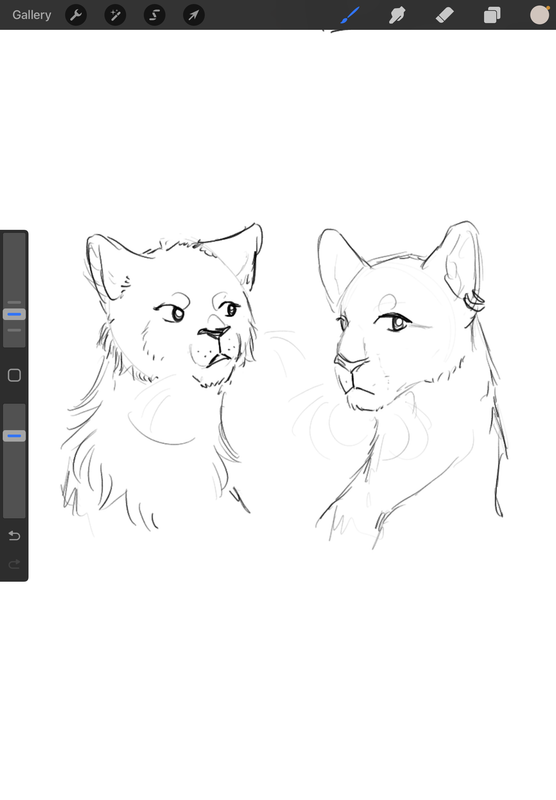Open the Adjustments magic wand menu

pos(115,15)
